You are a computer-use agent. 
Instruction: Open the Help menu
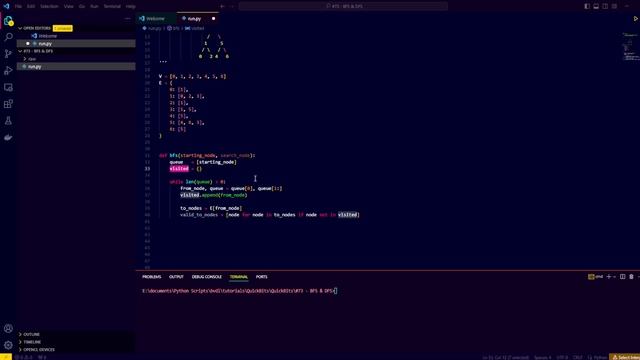pyautogui.click(x=131, y=7)
